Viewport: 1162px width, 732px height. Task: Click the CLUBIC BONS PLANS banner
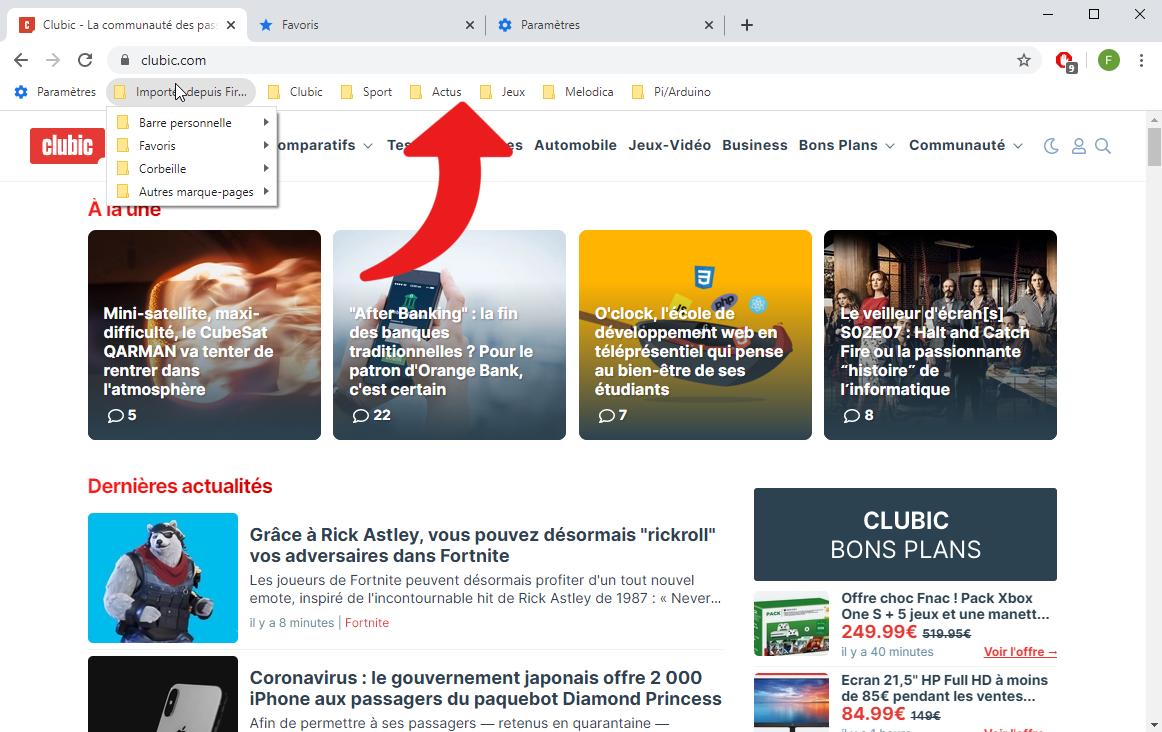point(905,534)
